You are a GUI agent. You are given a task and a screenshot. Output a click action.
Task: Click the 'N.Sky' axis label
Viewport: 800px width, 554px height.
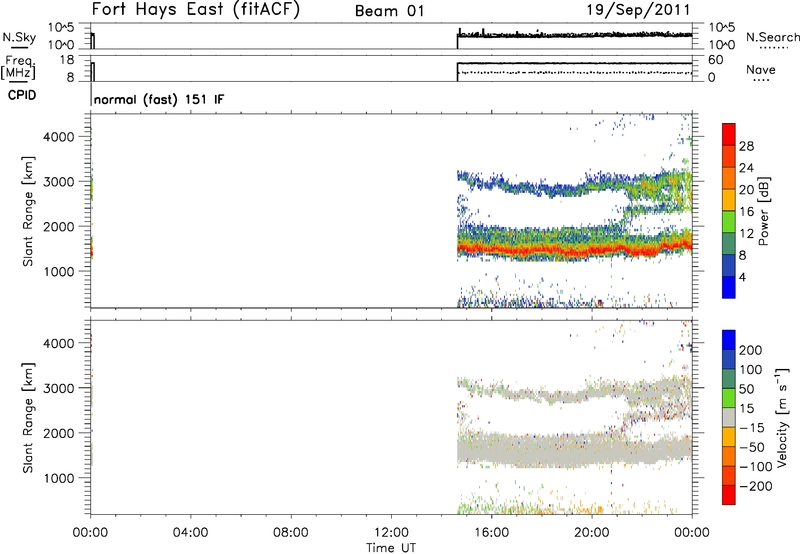click(19, 37)
